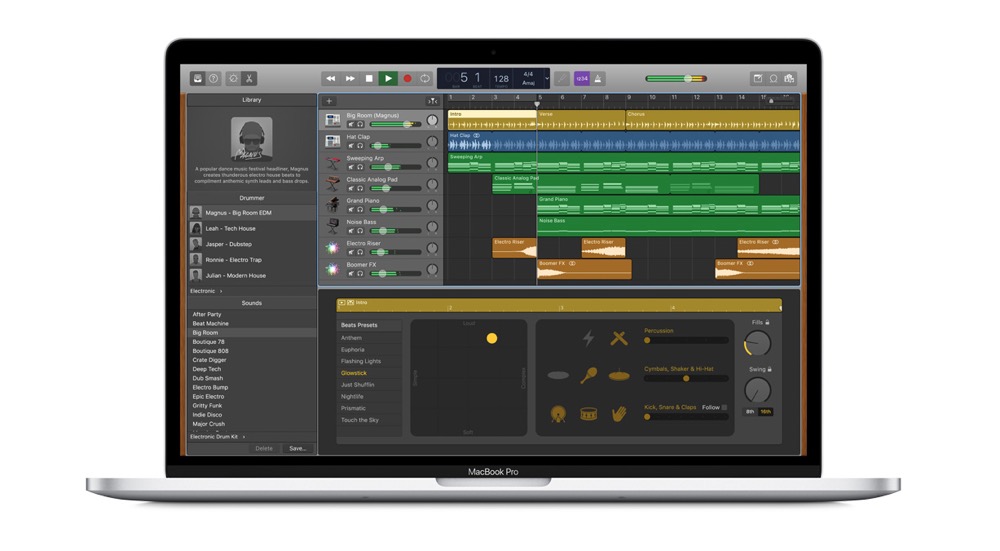Image resolution: width=1000 pixels, height=551 pixels.
Task: Open the Editors scissors button
Action: pos(249,78)
